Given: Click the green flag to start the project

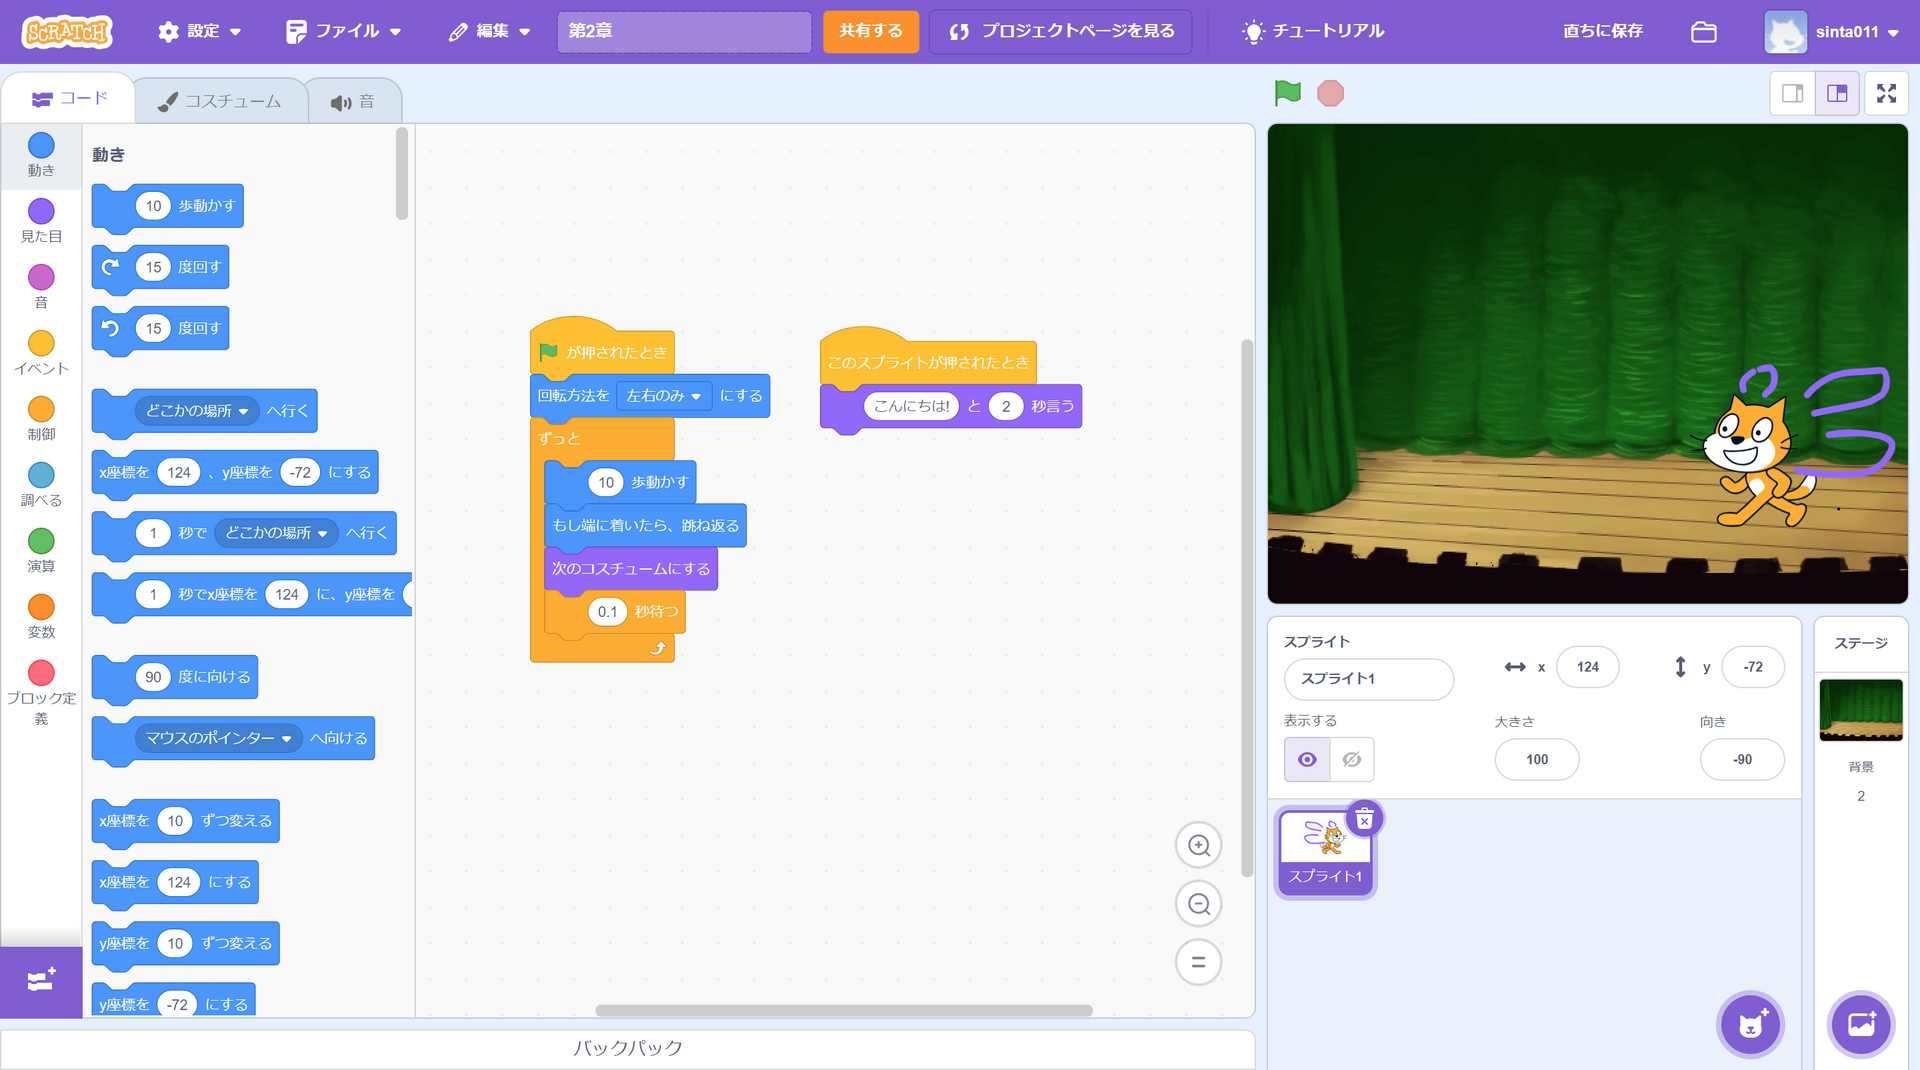Looking at the screenshot, I should point(1287,93).
